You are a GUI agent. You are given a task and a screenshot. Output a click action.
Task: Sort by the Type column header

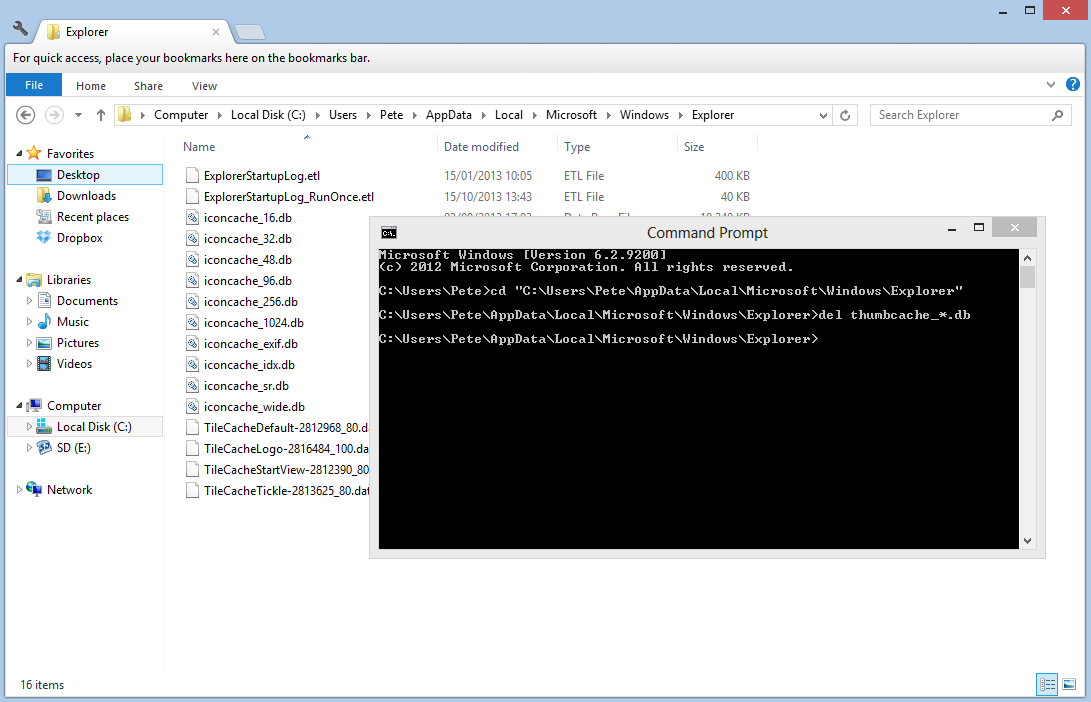point(577,147)
